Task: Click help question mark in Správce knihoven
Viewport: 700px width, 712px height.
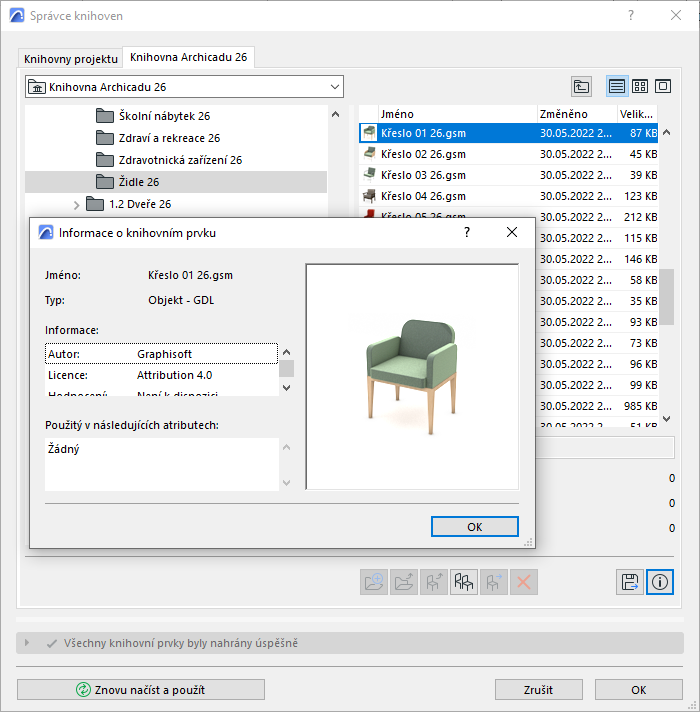Action: click(x=631, y=15)
